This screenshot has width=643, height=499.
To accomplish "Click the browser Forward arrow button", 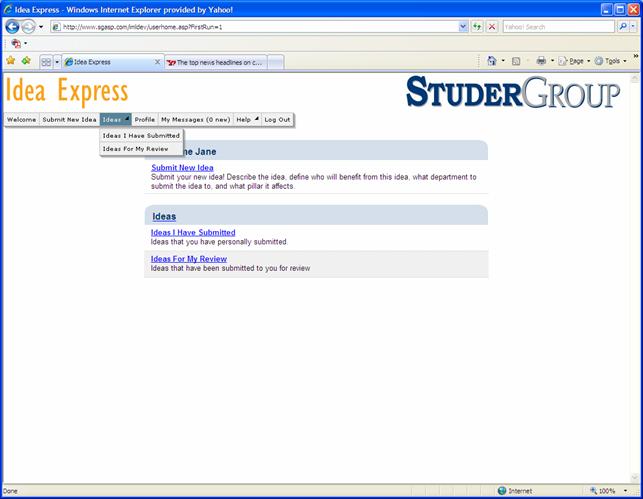I will point(28,27).
